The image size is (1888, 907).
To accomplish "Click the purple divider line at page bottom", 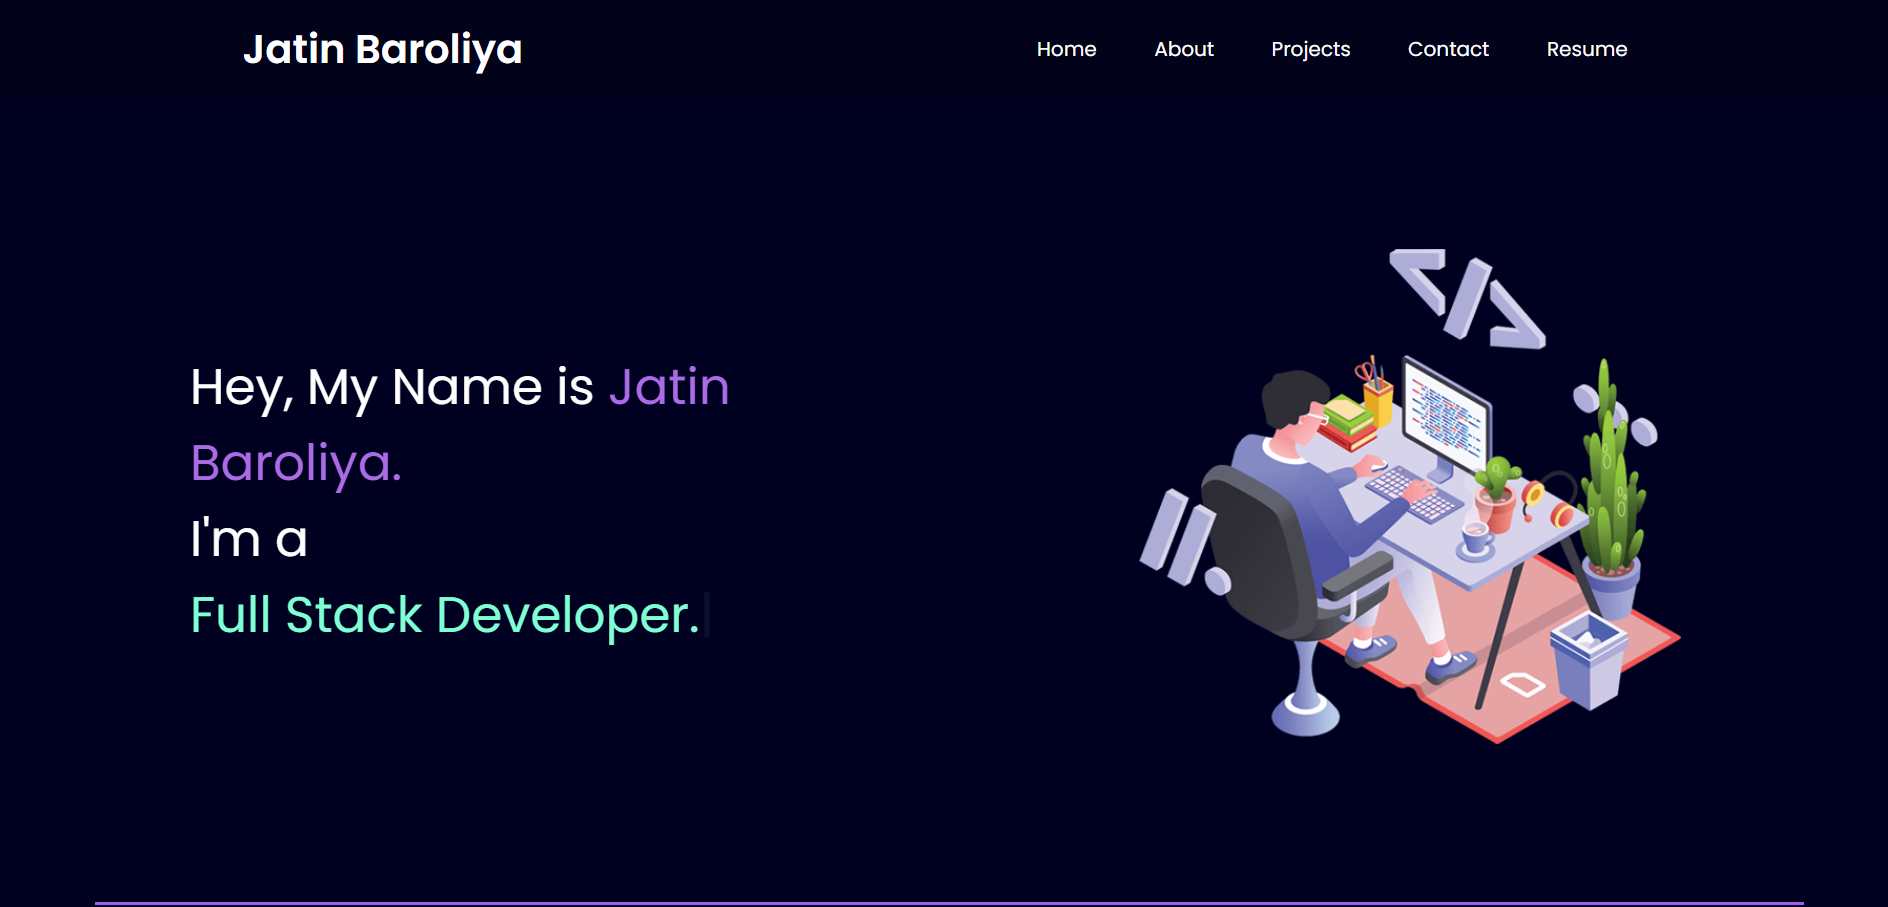I will pyautogui.click(x=944, y=903).
